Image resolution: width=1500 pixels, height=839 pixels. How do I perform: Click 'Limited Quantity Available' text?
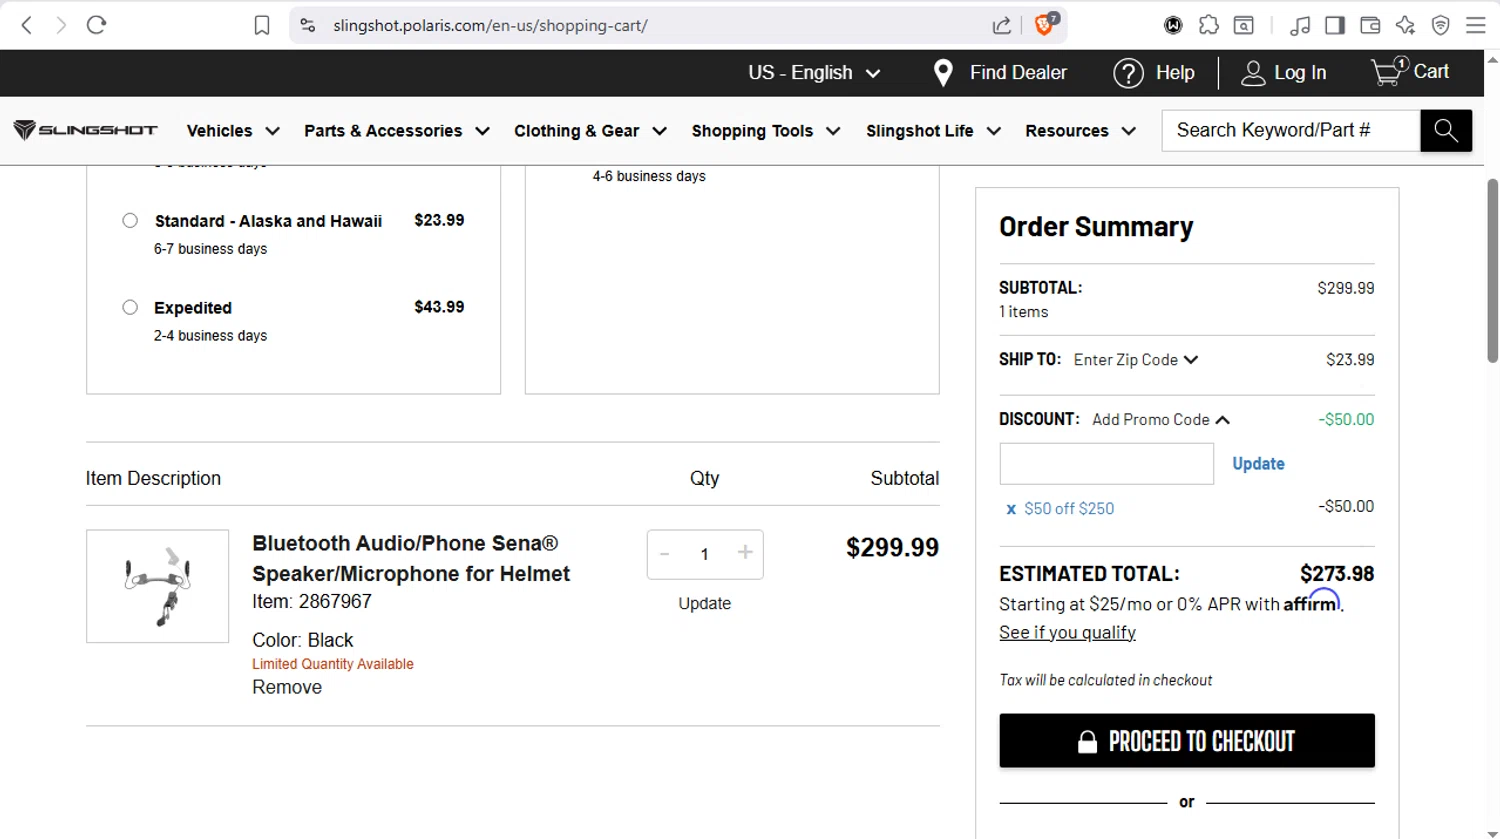(333, 664)
